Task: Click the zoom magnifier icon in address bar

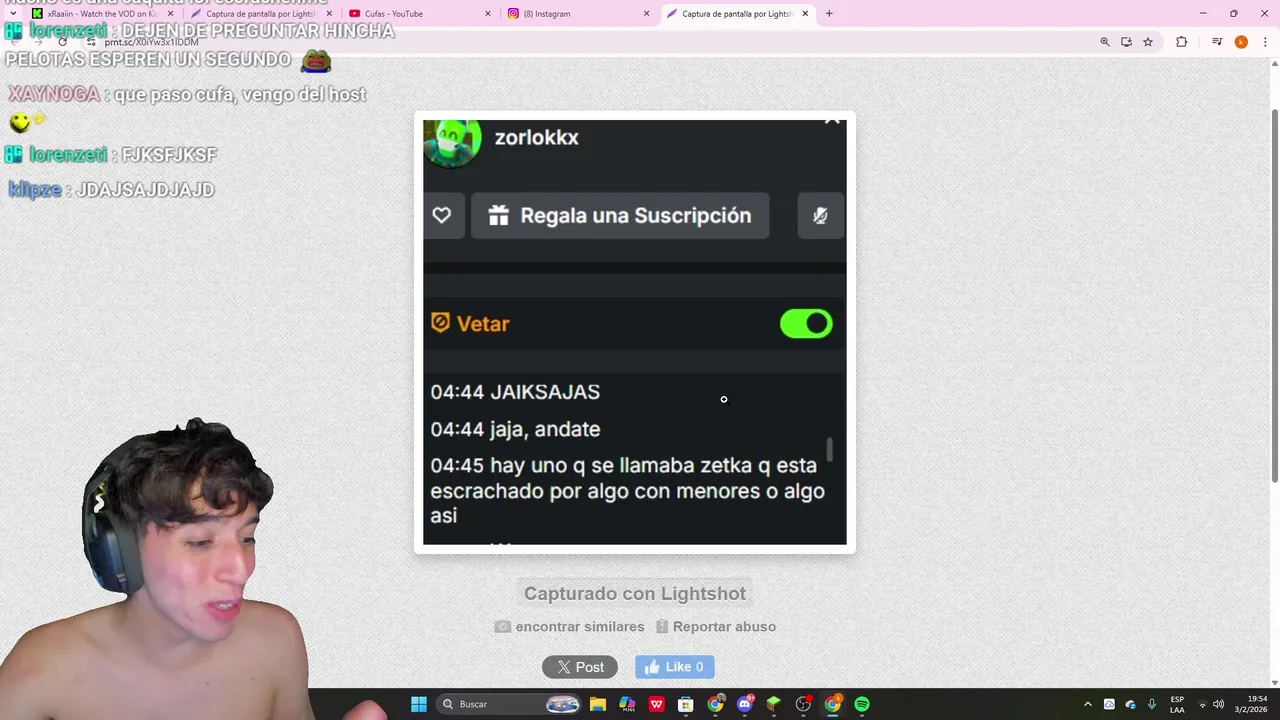Action: tap(1105, 42)
